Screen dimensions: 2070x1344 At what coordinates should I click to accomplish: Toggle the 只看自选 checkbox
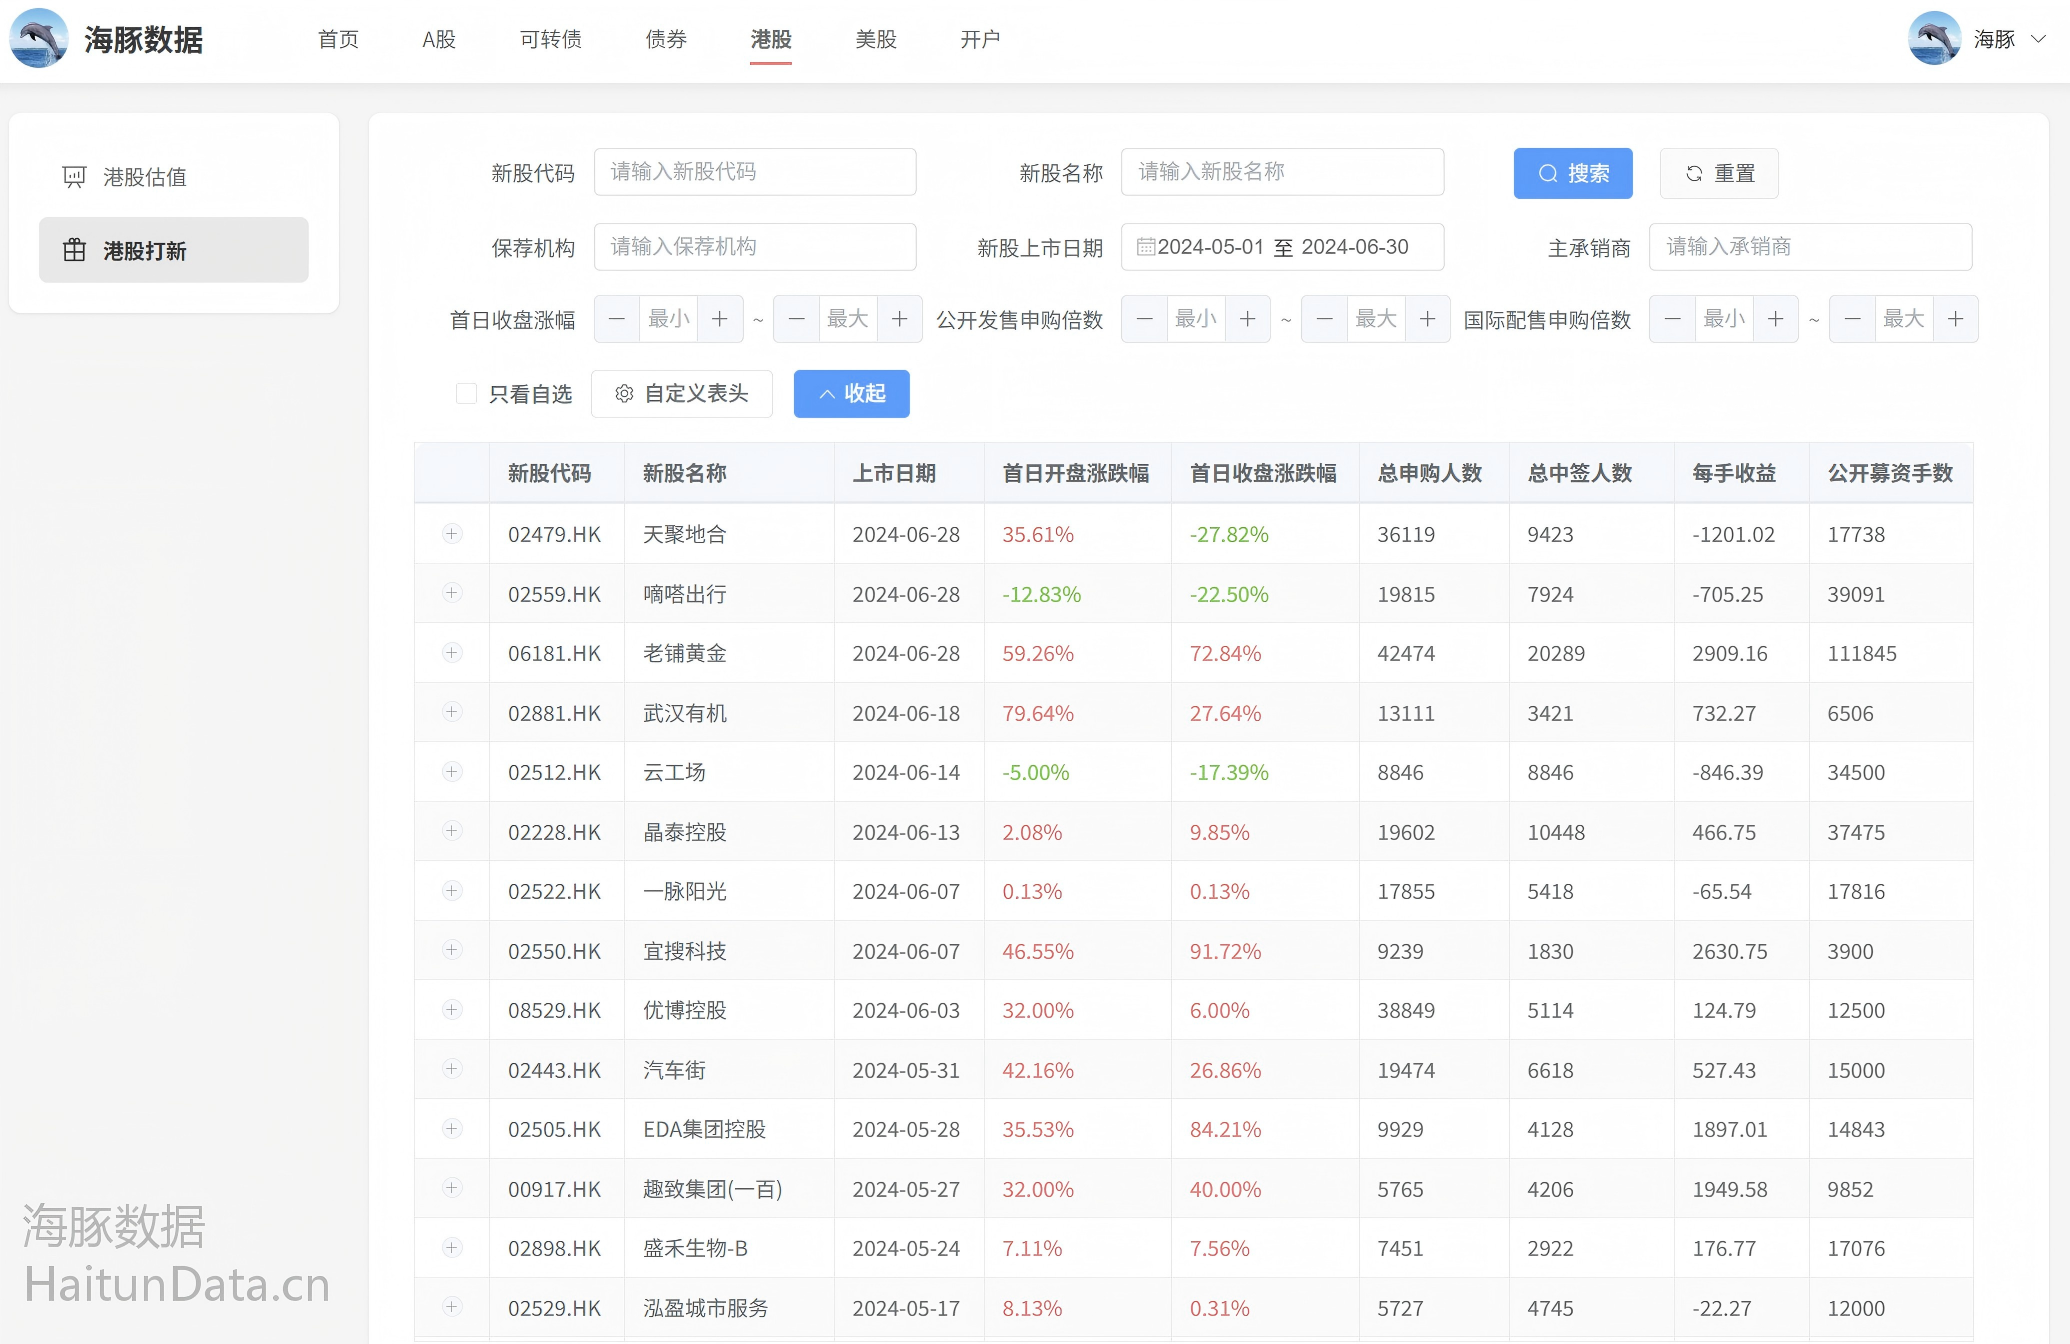point(466,393)
